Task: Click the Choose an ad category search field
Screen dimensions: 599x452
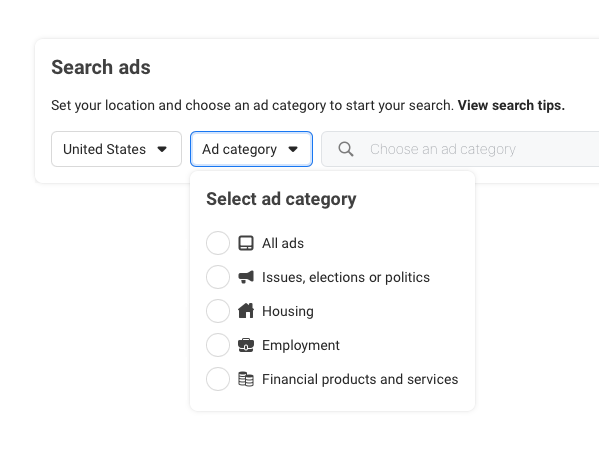Action: point(460,149)
